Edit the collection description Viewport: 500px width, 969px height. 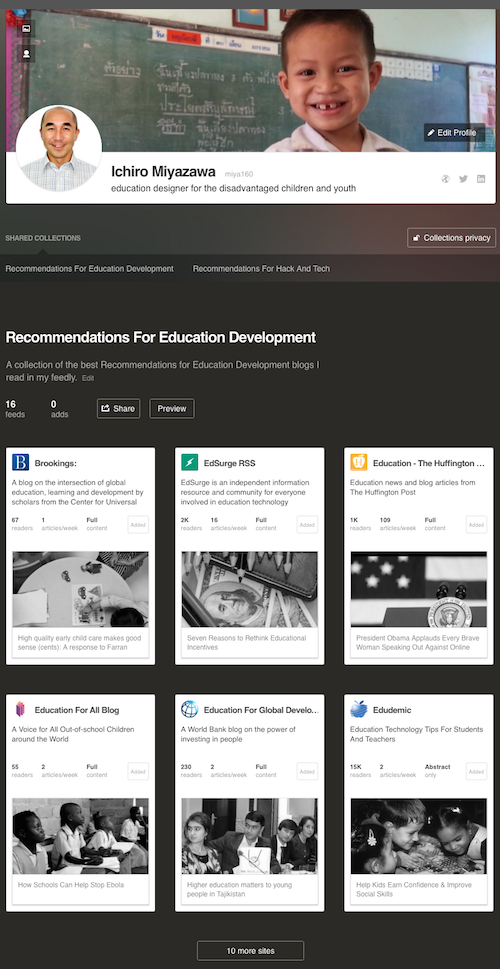88,378
